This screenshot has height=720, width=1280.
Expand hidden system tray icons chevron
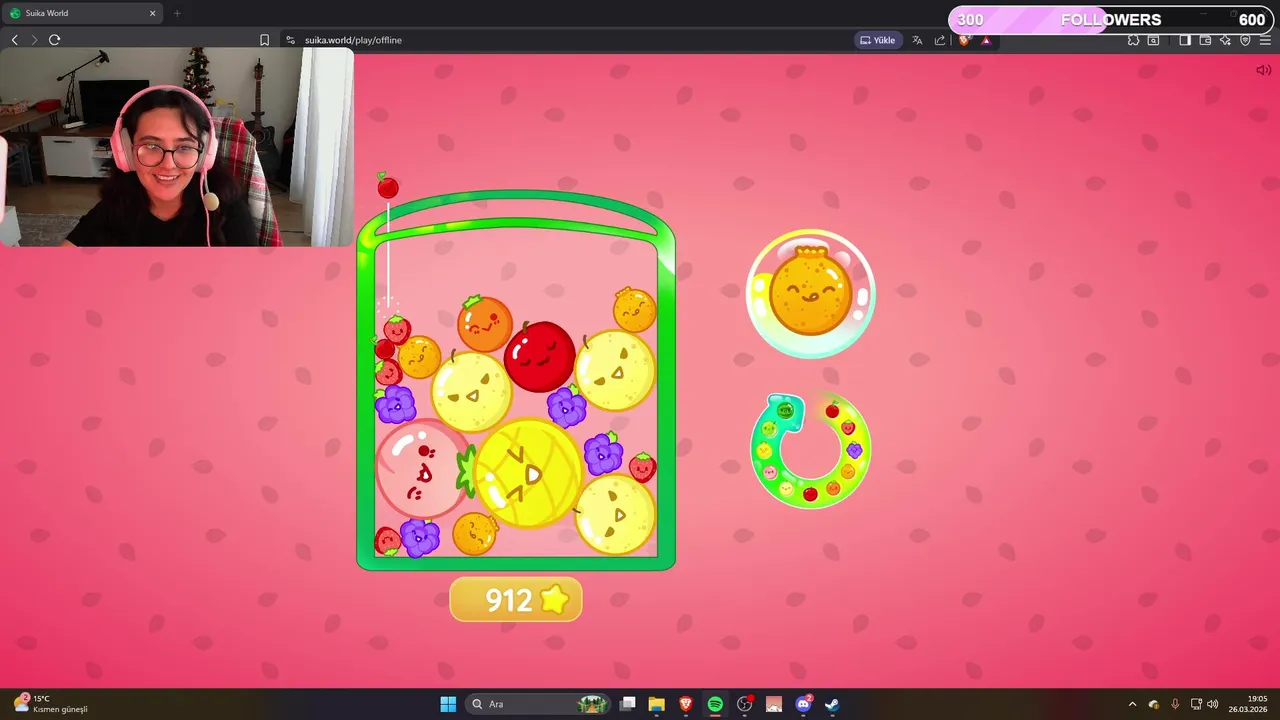1132,704
